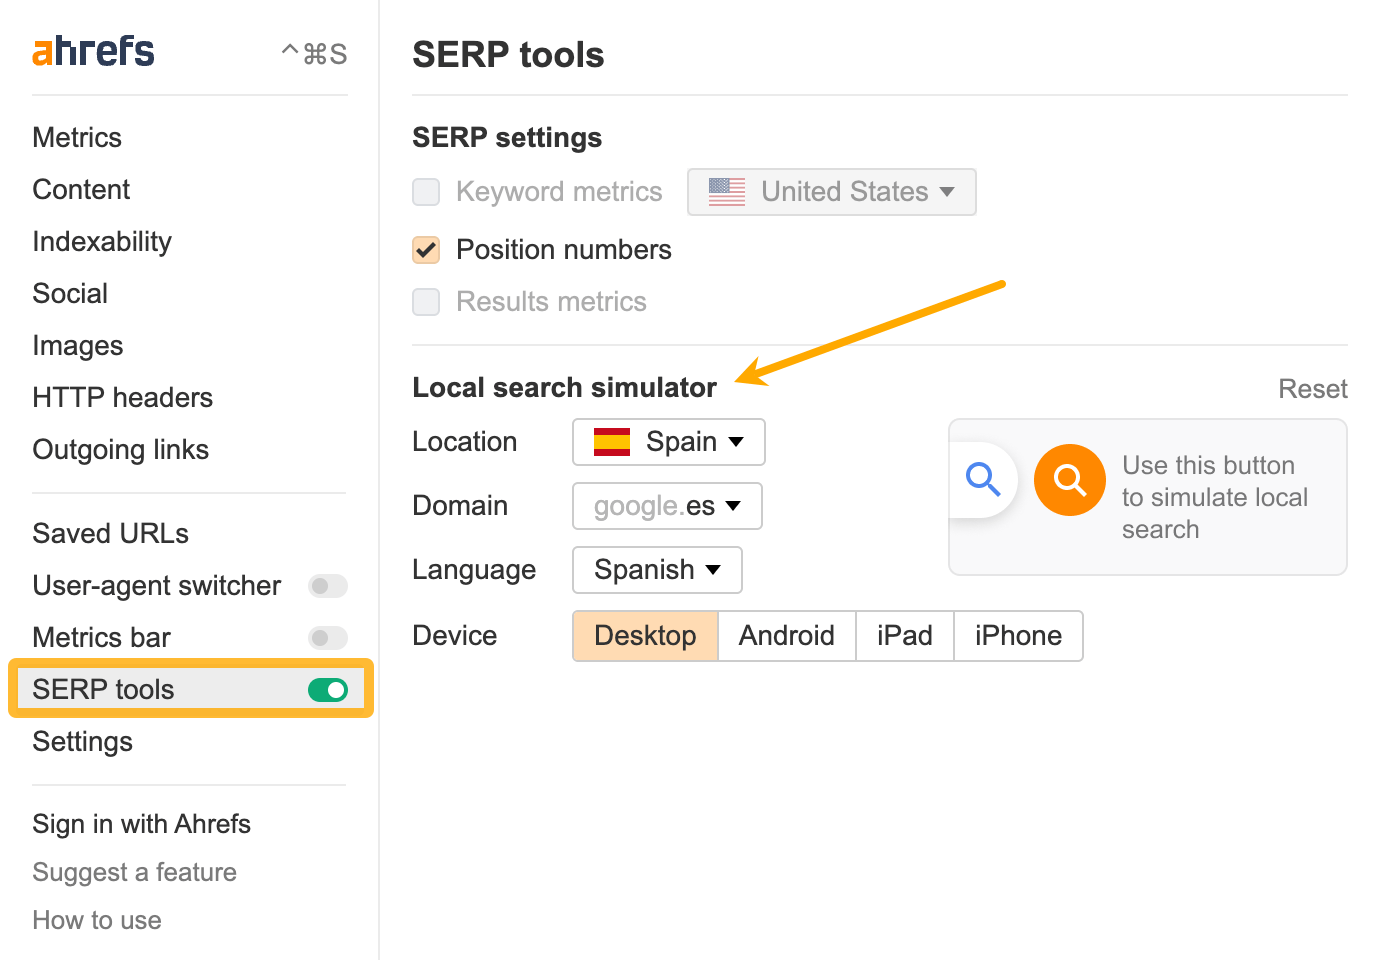Image resolution: width=1380 pixels, height=960 pixels.
Task: Open the google.es Domain dropdown
Action: 666,506
